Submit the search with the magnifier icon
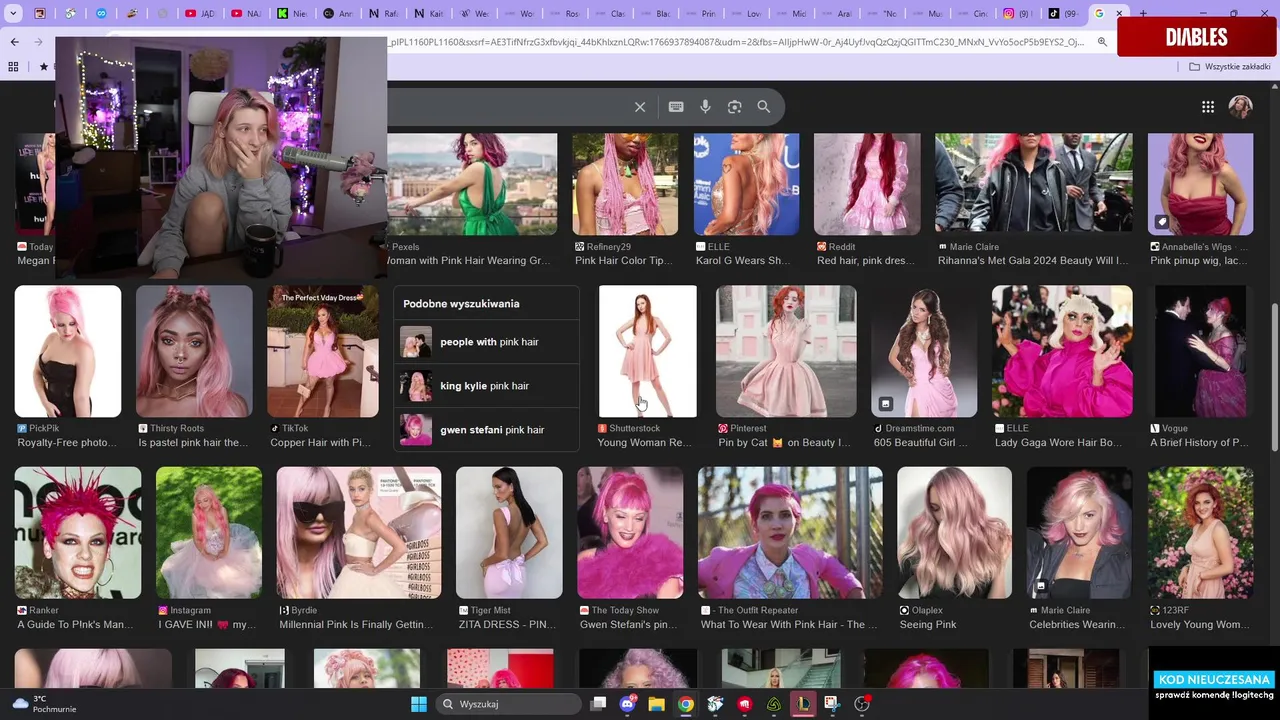The height and width of the screenshot is (720, 1280). 764,107
